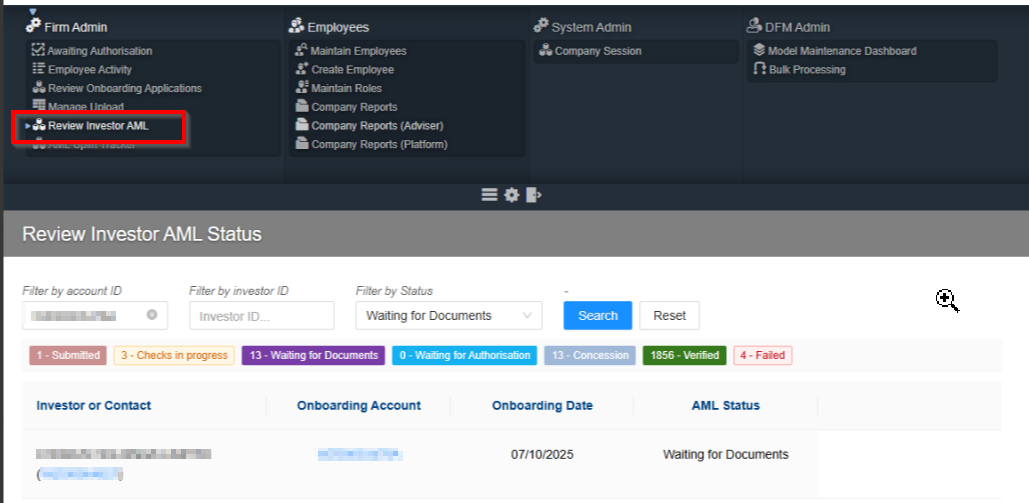This screenshot has width=1029, height=503.
Task: Open Review Onboarding Applications
Action: (x=125, y=88)
